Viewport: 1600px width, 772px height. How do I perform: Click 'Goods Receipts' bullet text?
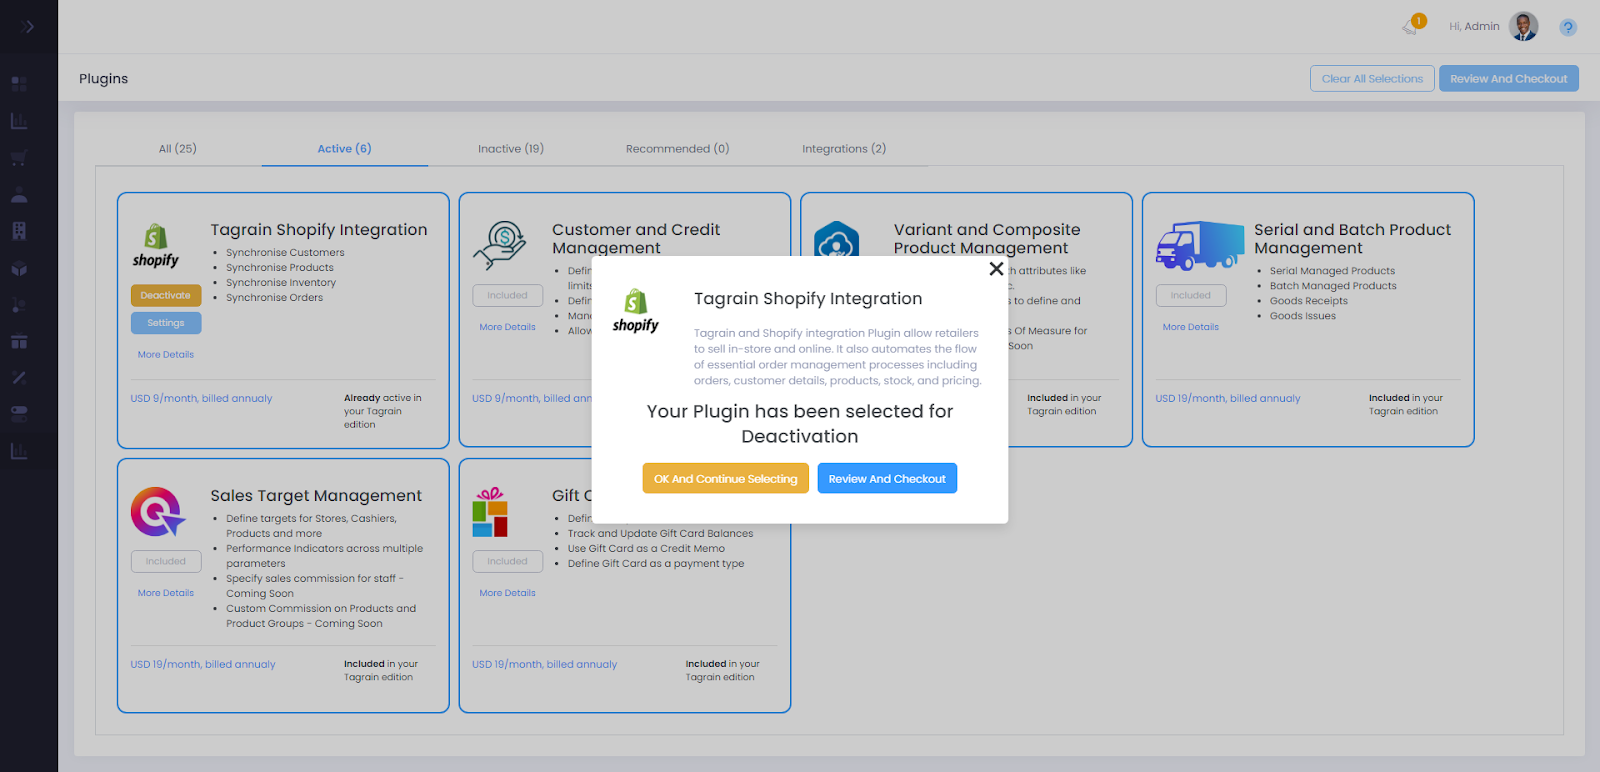point(1309,301)
